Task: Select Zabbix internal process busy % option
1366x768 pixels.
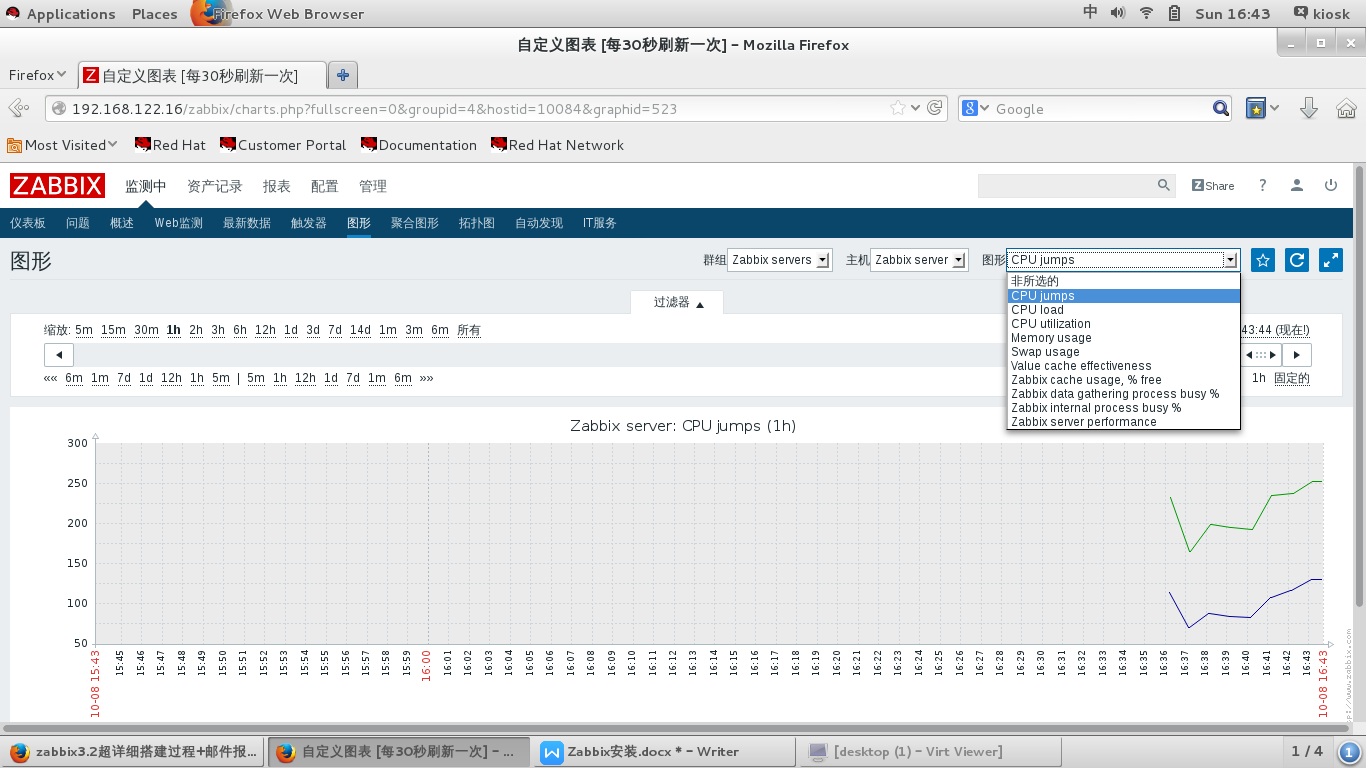Action: pyautogui.click(x=1124, y=408)
